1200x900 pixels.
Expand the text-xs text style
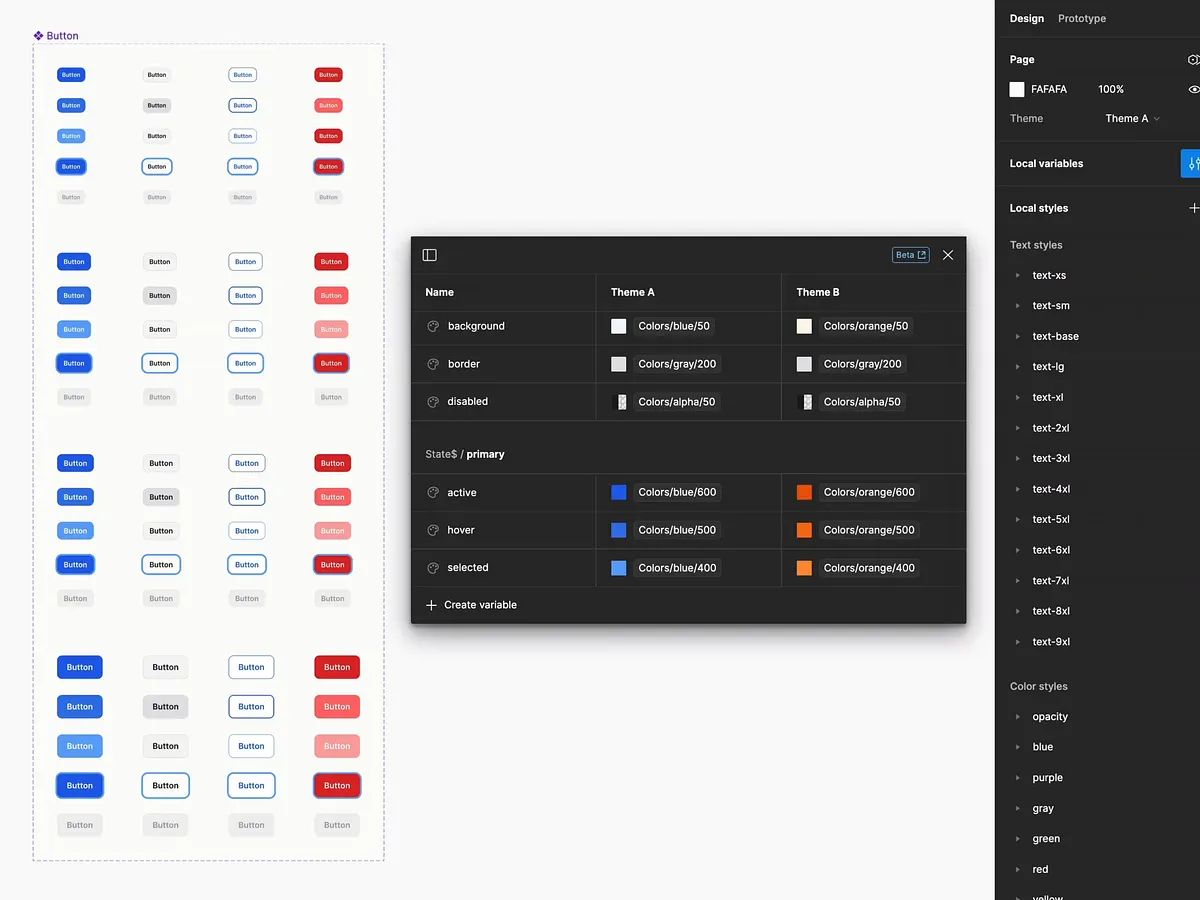point(1017,275)
